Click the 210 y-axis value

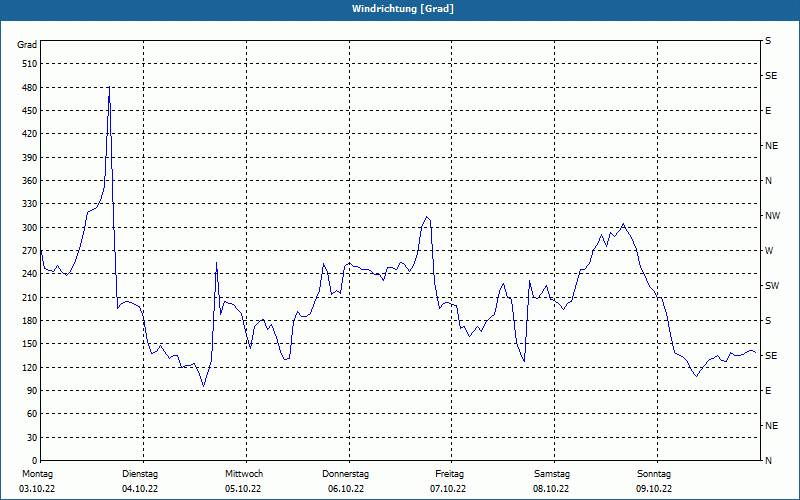30,297
